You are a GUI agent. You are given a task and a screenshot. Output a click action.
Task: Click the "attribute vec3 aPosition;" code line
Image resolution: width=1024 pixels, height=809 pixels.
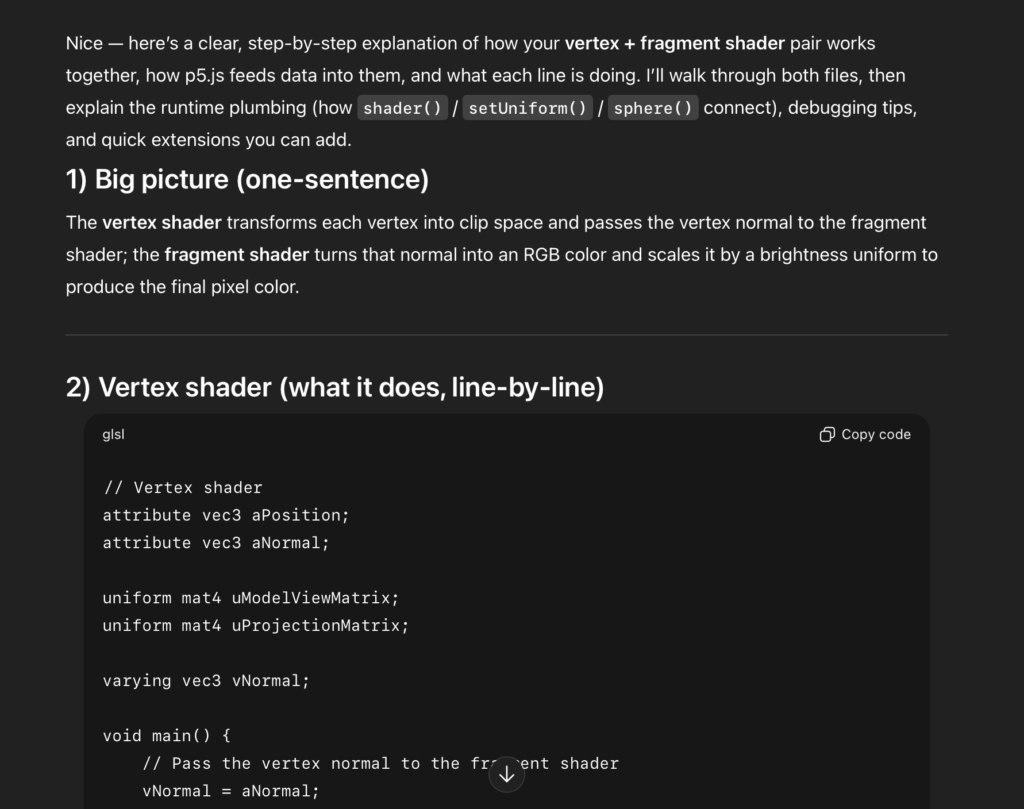point(226,515)
